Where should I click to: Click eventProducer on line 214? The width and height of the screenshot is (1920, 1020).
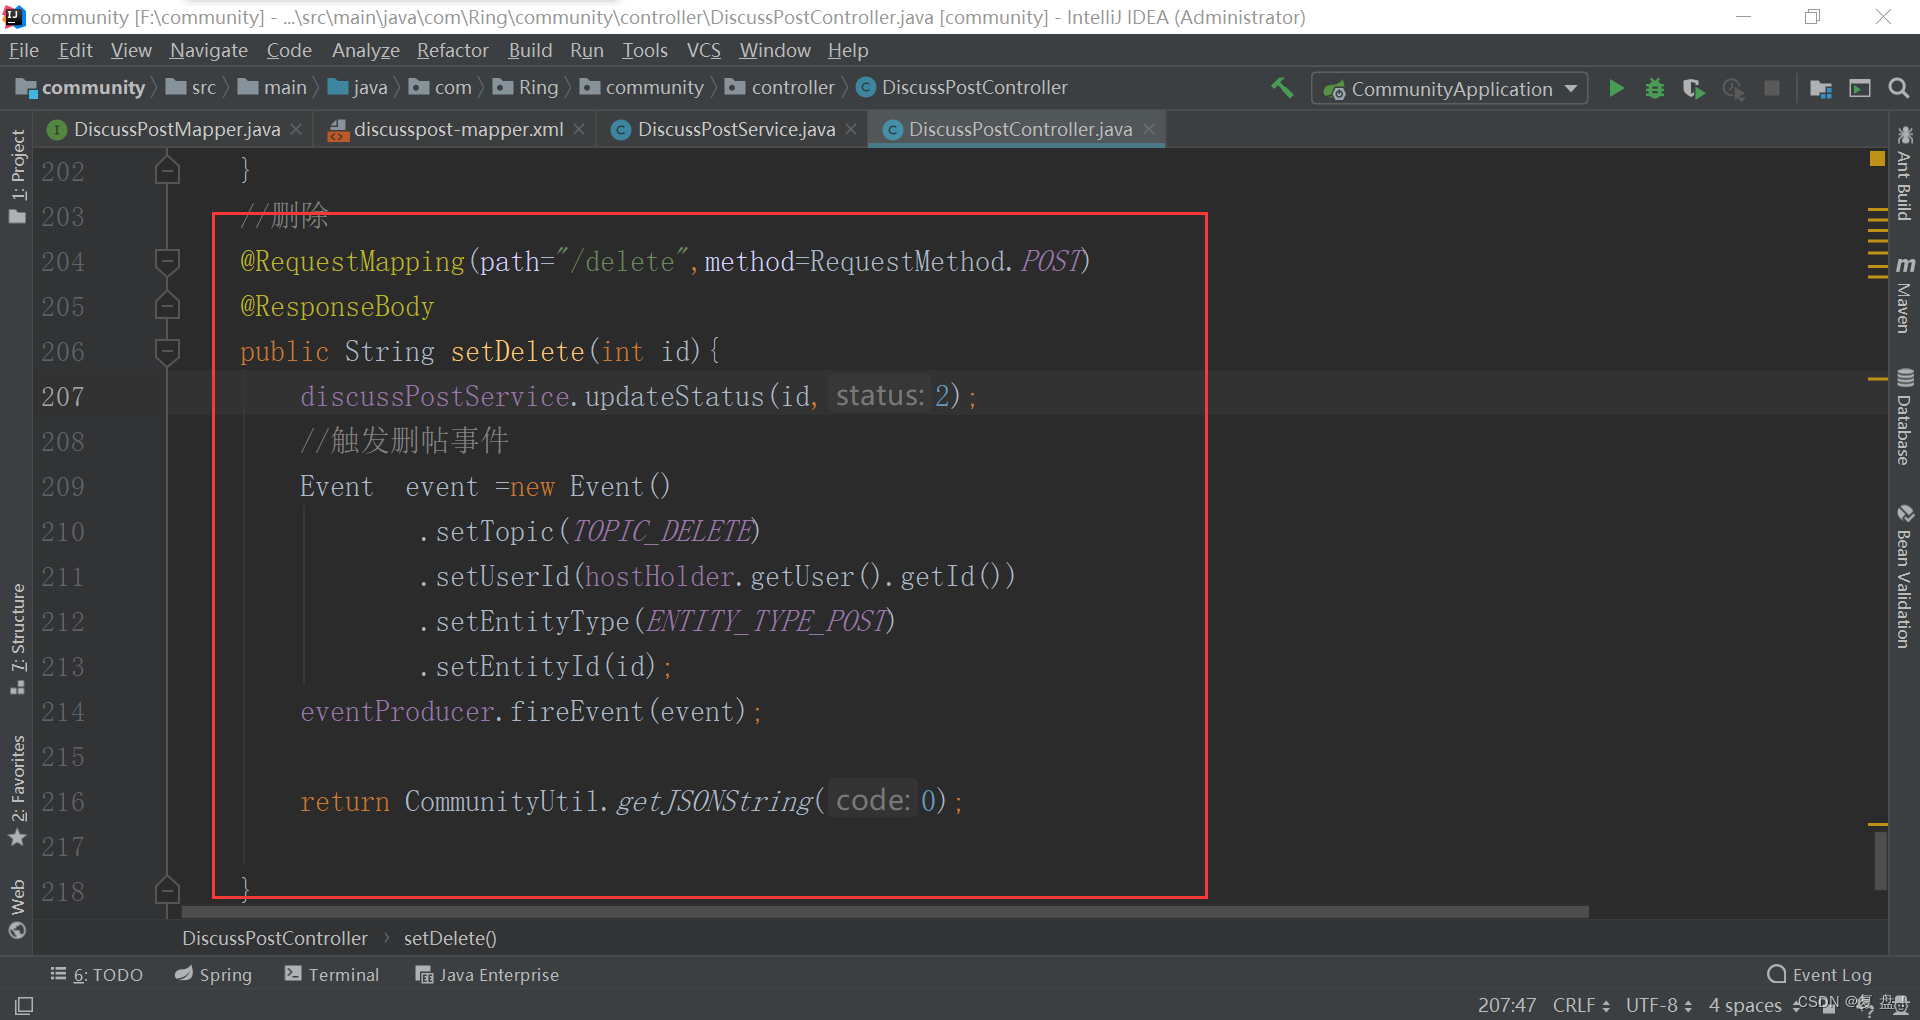tap(397, 711)
